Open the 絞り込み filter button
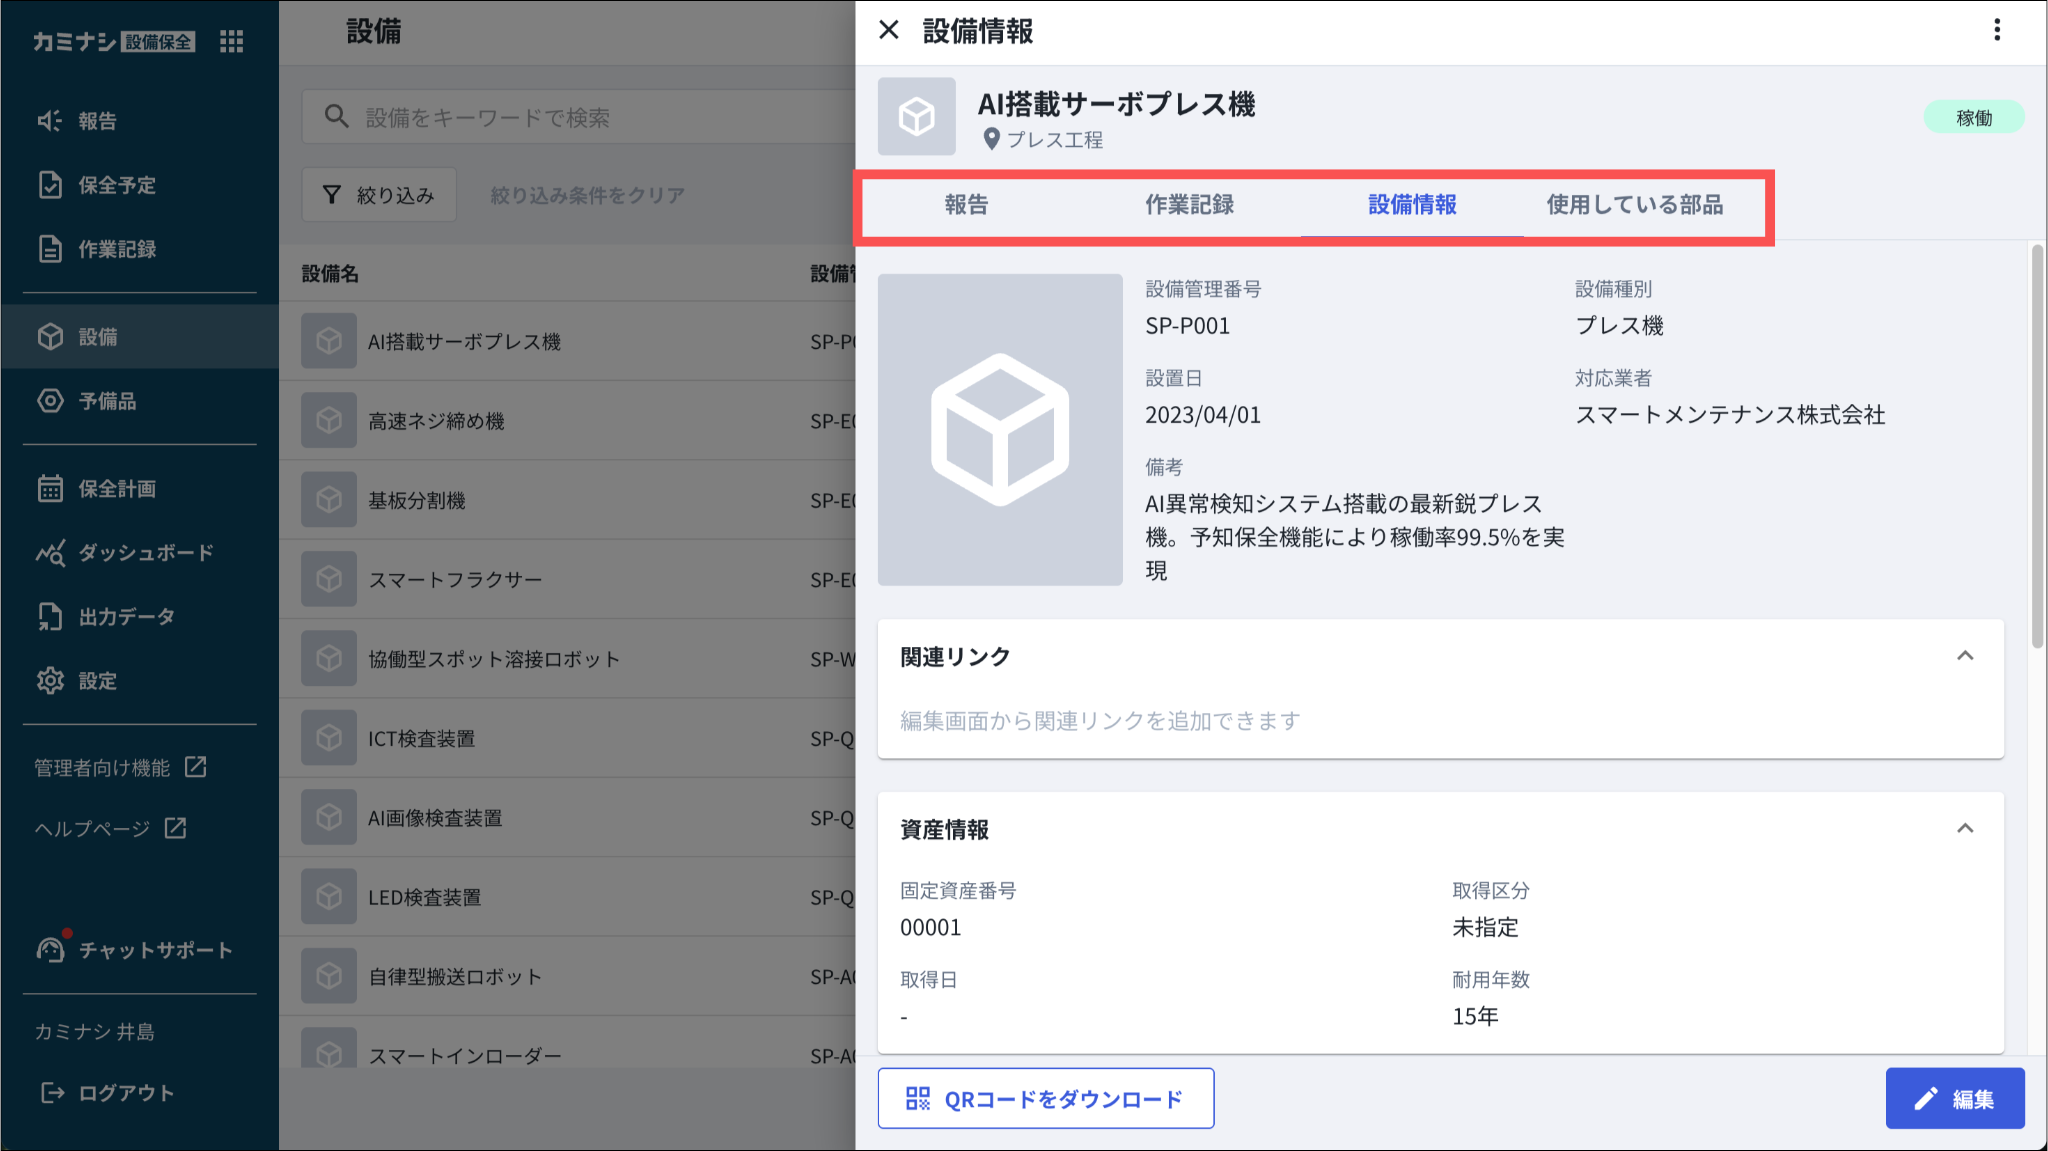Viewport: 2048px width, 1151px height. tap(379, 195)
